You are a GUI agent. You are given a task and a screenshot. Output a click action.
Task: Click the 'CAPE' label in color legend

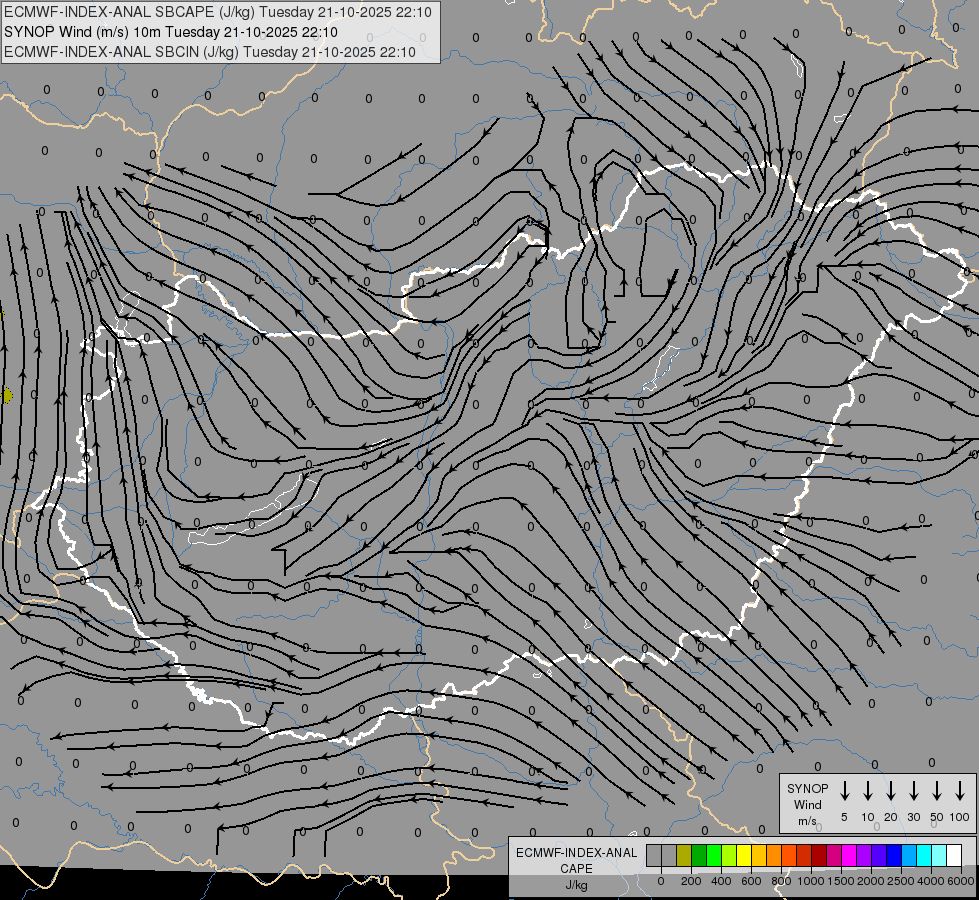pyautogui.click(x=576, y=869)
